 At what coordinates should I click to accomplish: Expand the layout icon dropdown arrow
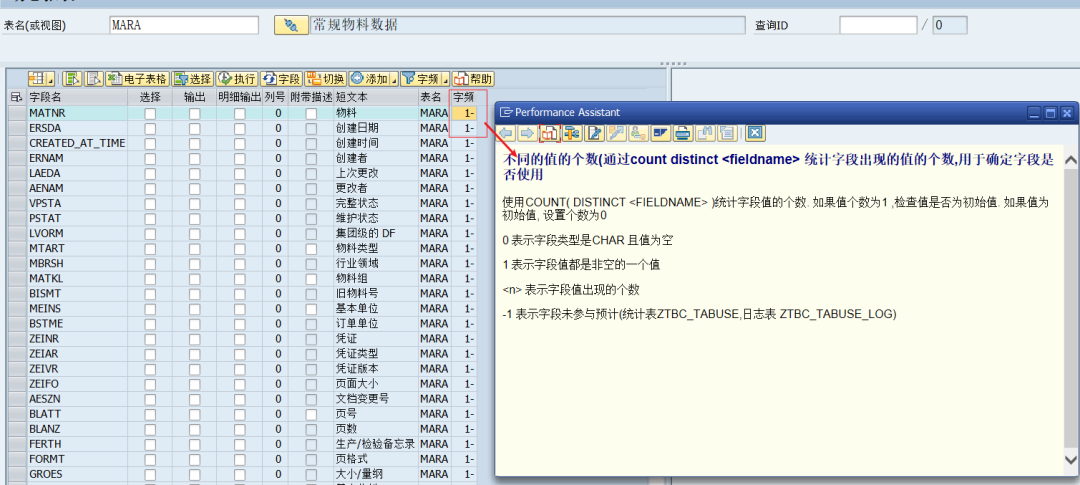(x=51, y=79)
